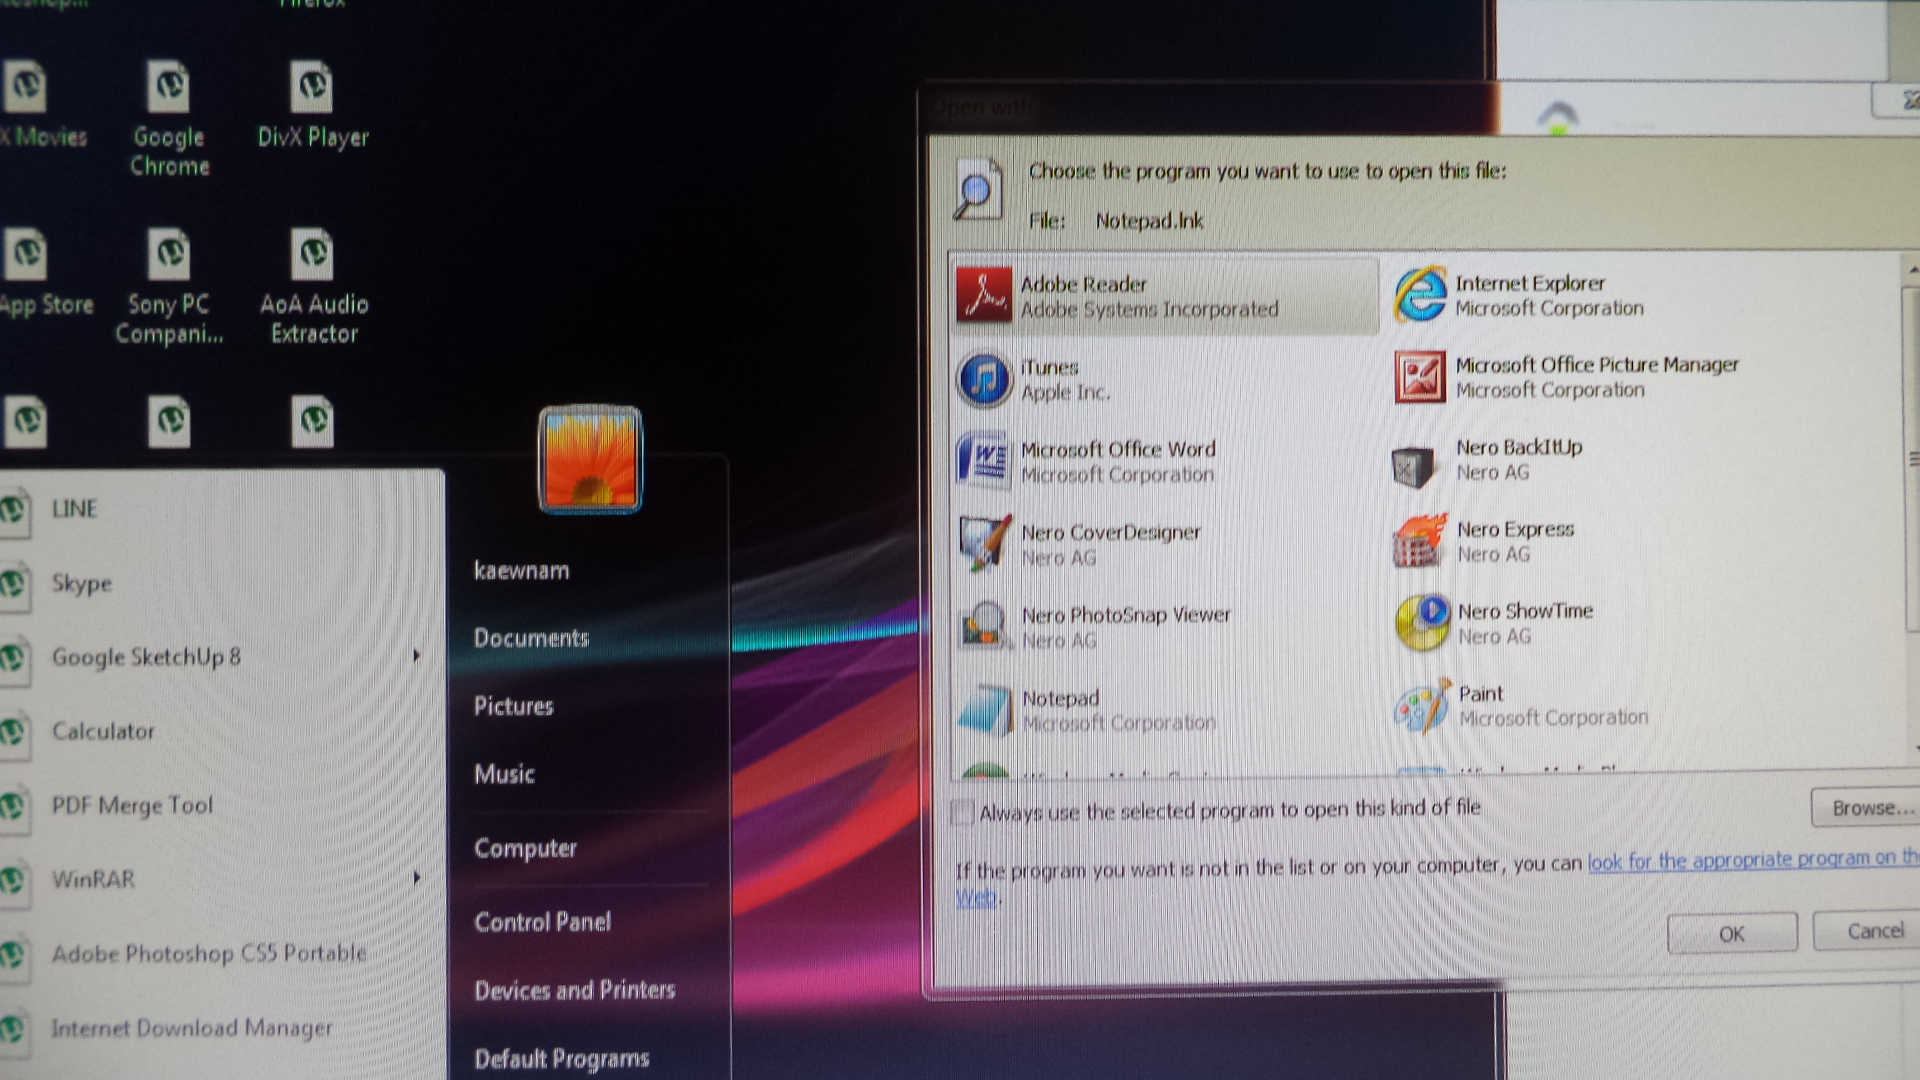Click the user account flower picture

tap(590, 460)
